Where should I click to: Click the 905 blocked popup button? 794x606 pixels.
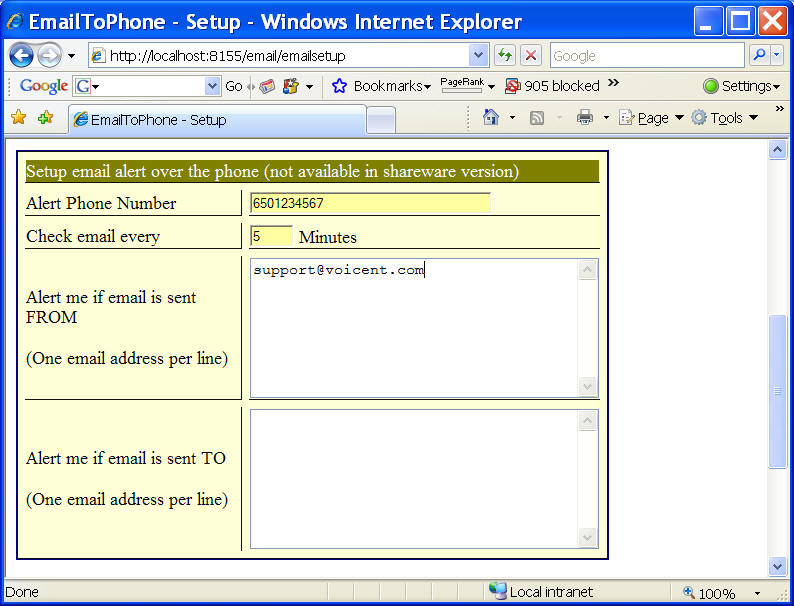pyautogui.click(x=552, y=86)
